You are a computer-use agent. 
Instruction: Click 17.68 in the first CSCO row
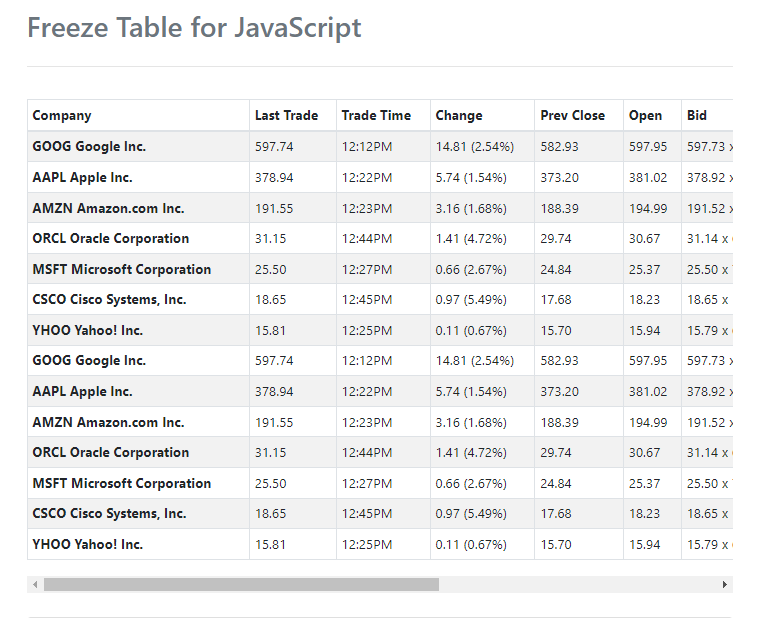click(555, 300)
